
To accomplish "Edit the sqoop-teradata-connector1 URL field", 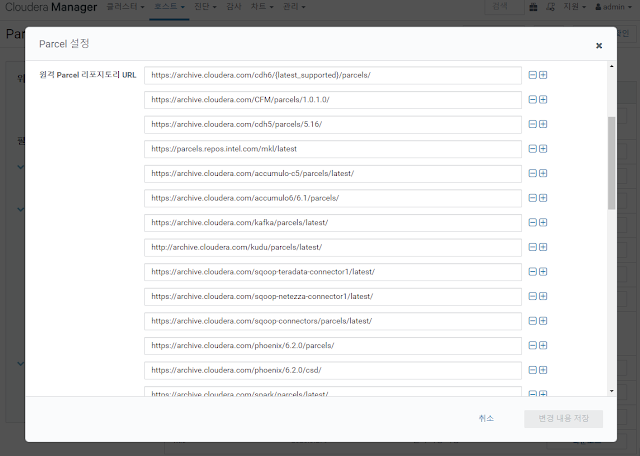I will 333,272.
